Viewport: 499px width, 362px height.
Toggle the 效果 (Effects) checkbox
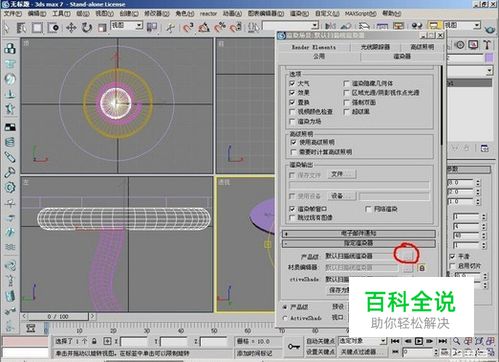pos(292,92)
